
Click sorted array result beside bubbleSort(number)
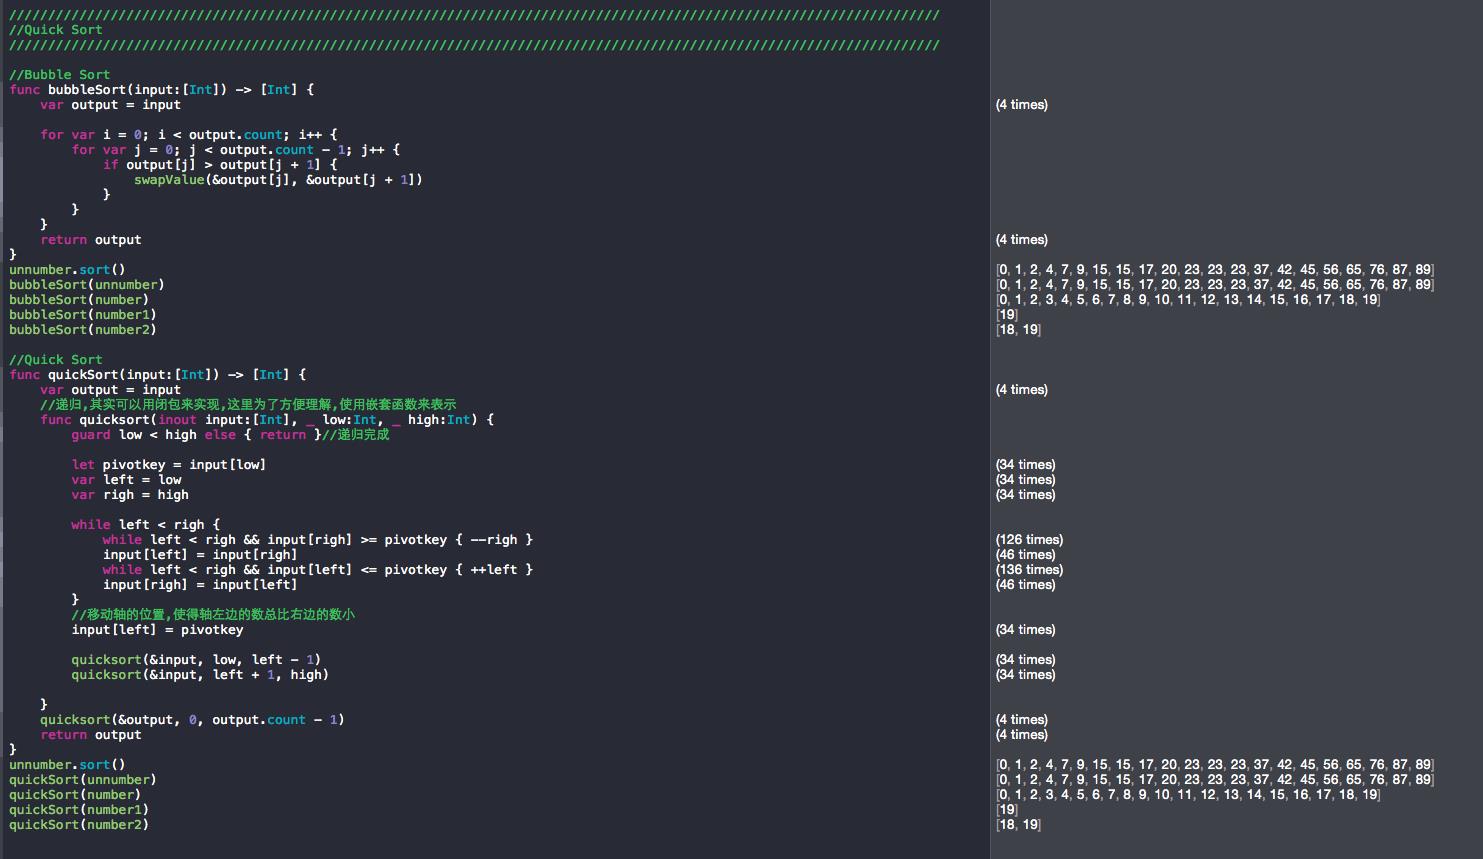click(1188, 300)
